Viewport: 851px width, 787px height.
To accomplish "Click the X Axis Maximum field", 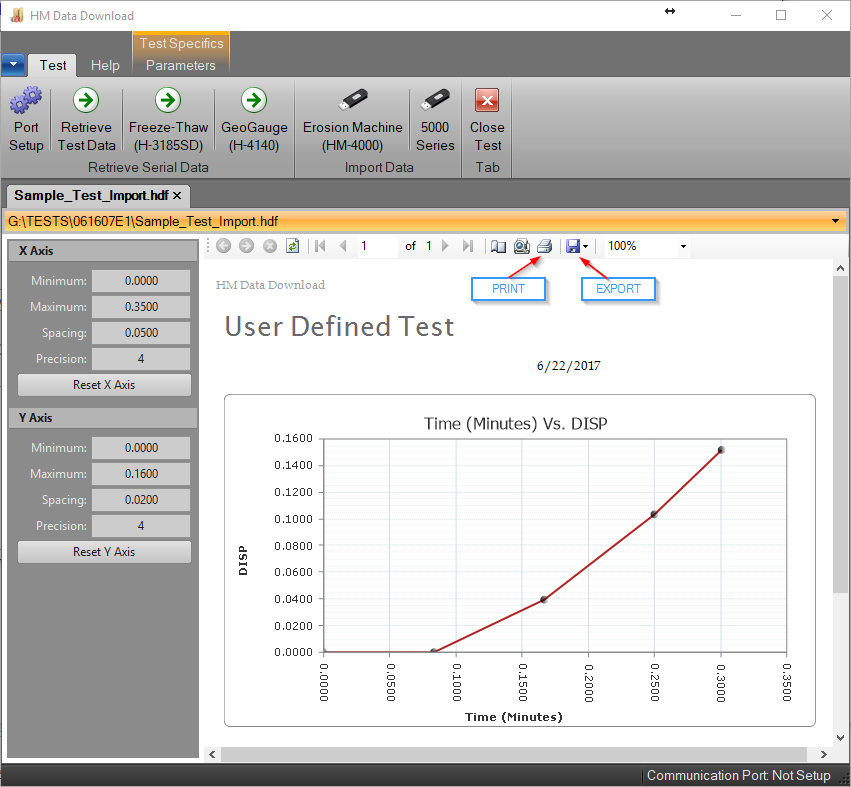I will coord(140,307).
